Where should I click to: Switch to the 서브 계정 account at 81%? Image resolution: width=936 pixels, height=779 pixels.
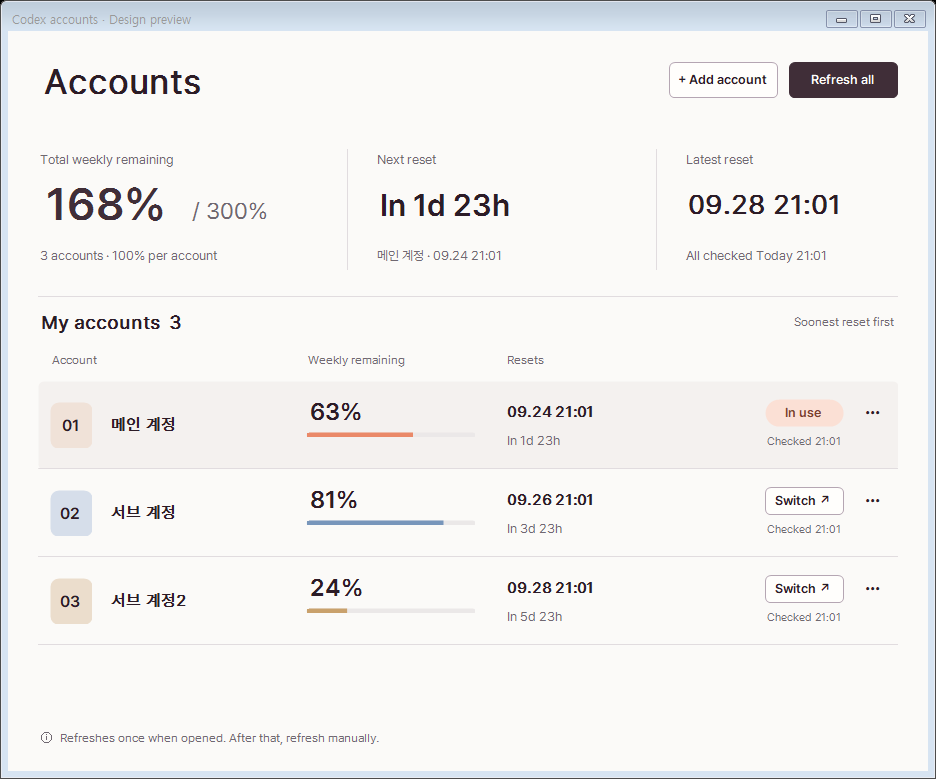click(804, 501)
